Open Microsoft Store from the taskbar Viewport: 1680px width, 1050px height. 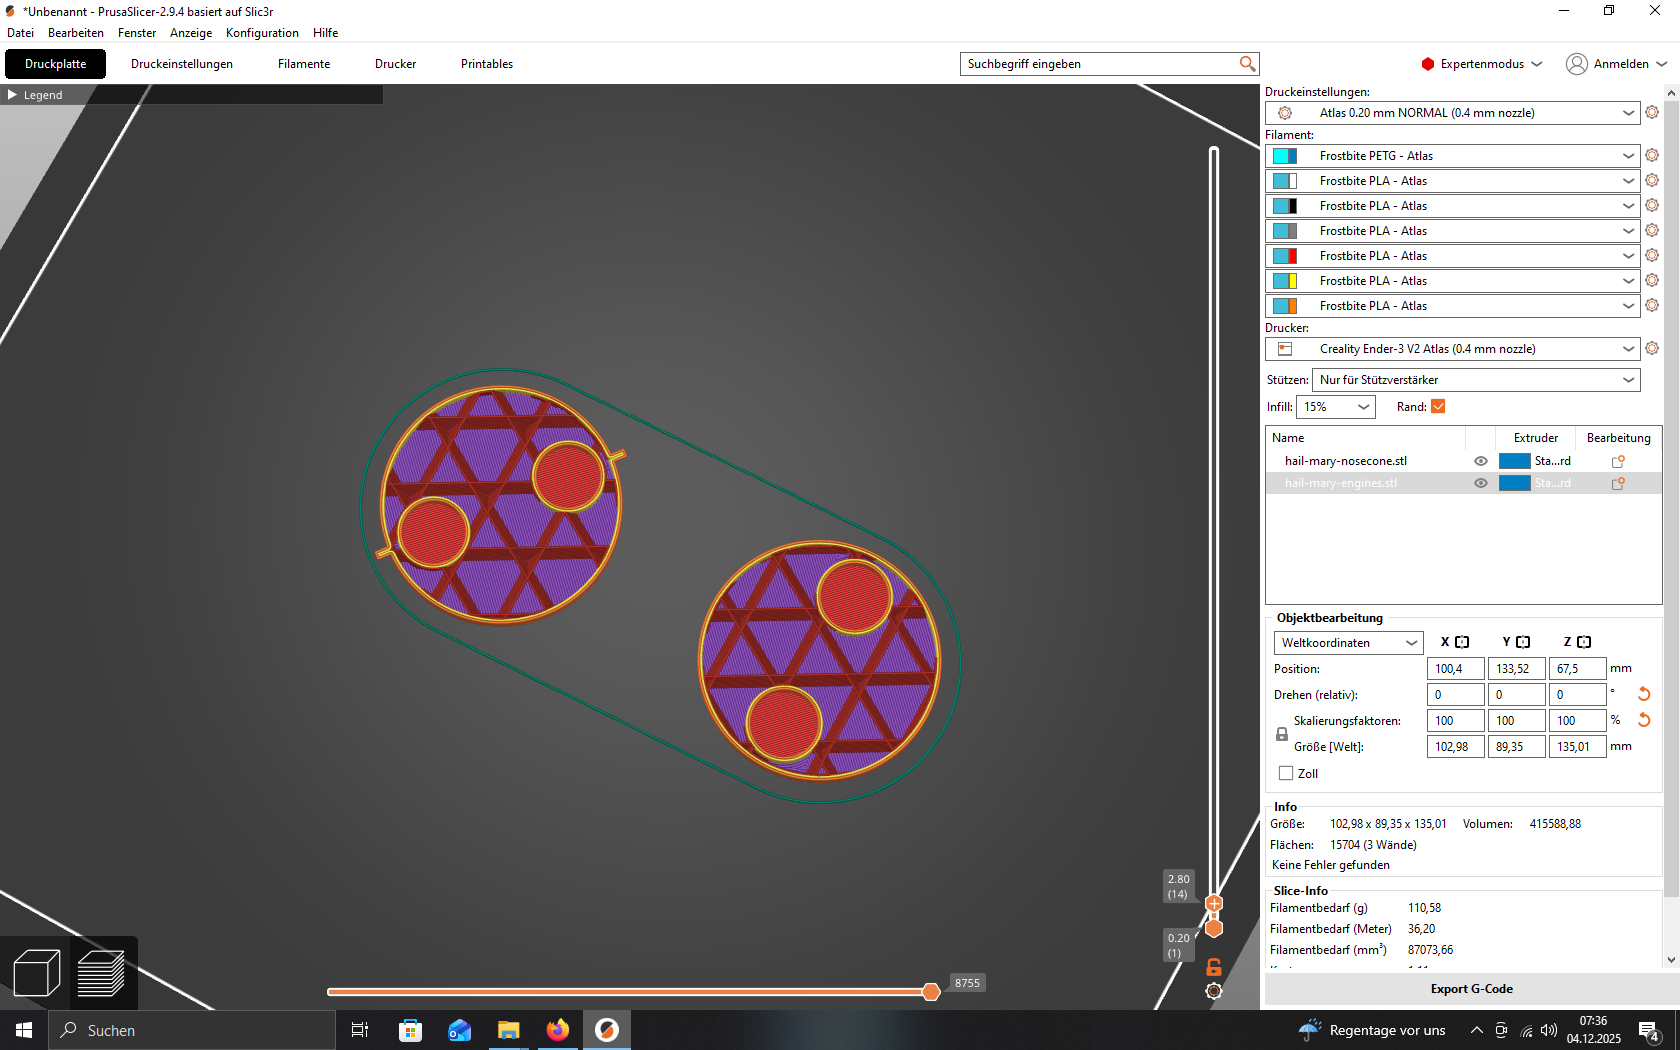click(x=410, y=1030)
